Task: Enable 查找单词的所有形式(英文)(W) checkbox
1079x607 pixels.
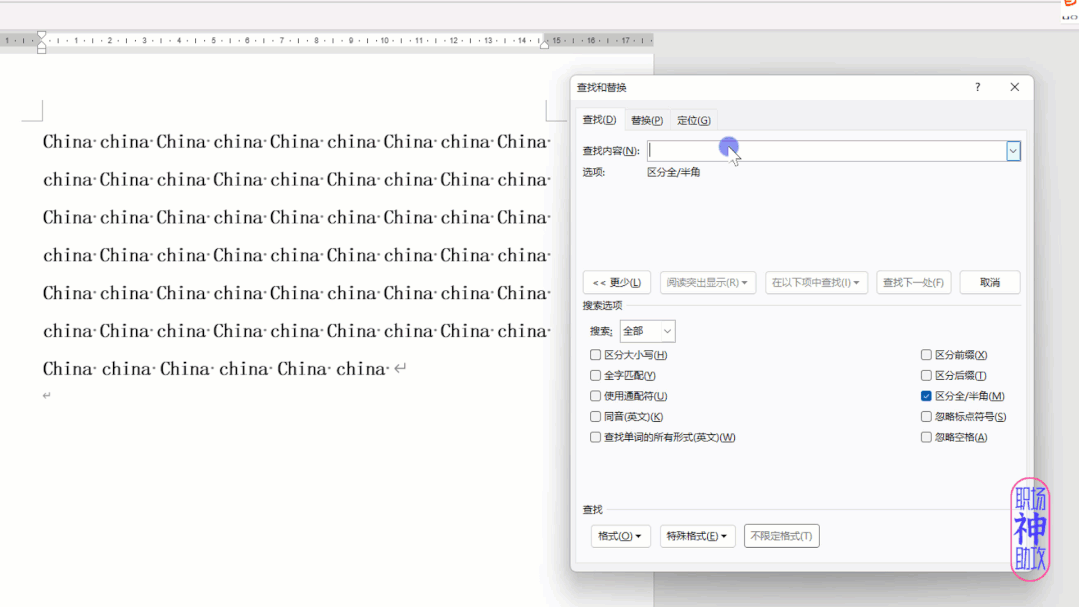Action: click(595, 438)
